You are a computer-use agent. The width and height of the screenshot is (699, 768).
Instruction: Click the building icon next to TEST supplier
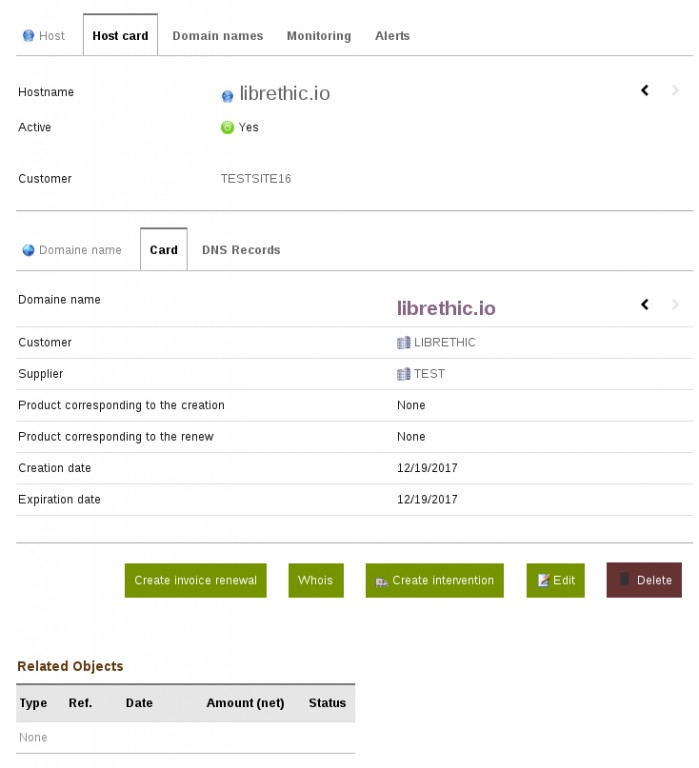pos(404,374)
